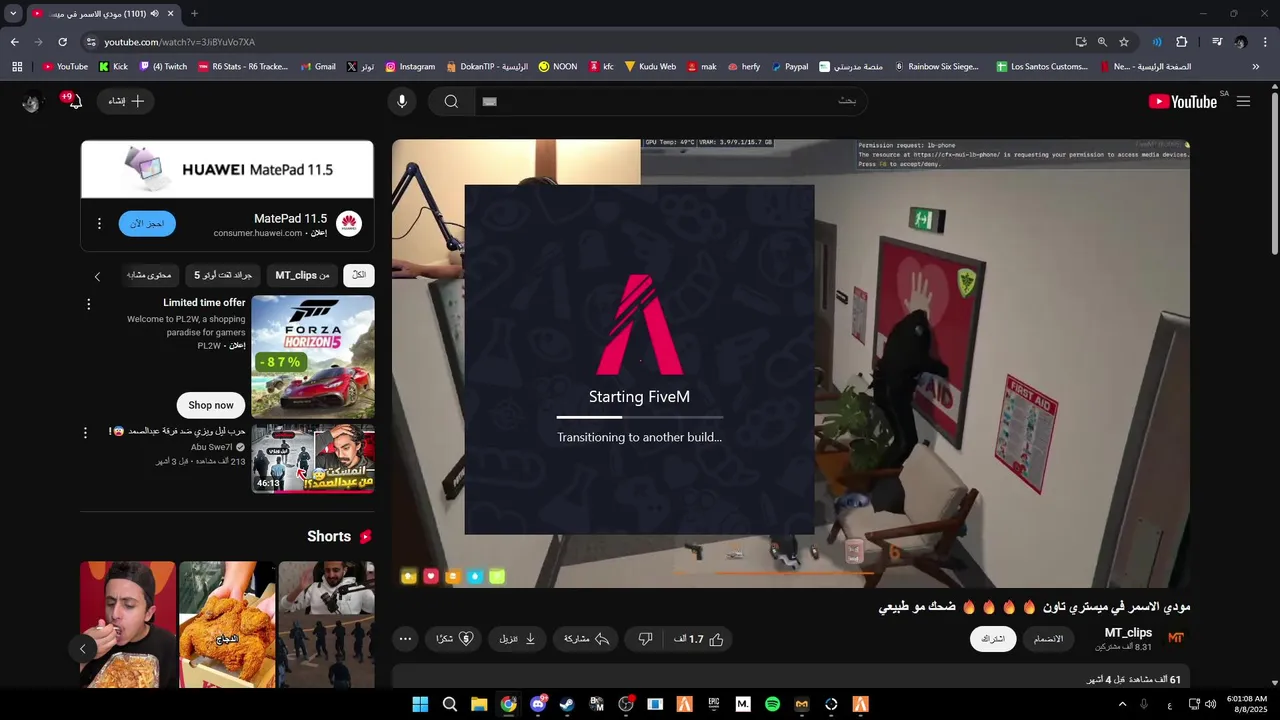Click the microphone voice search icon

click(x=402, y=101)
